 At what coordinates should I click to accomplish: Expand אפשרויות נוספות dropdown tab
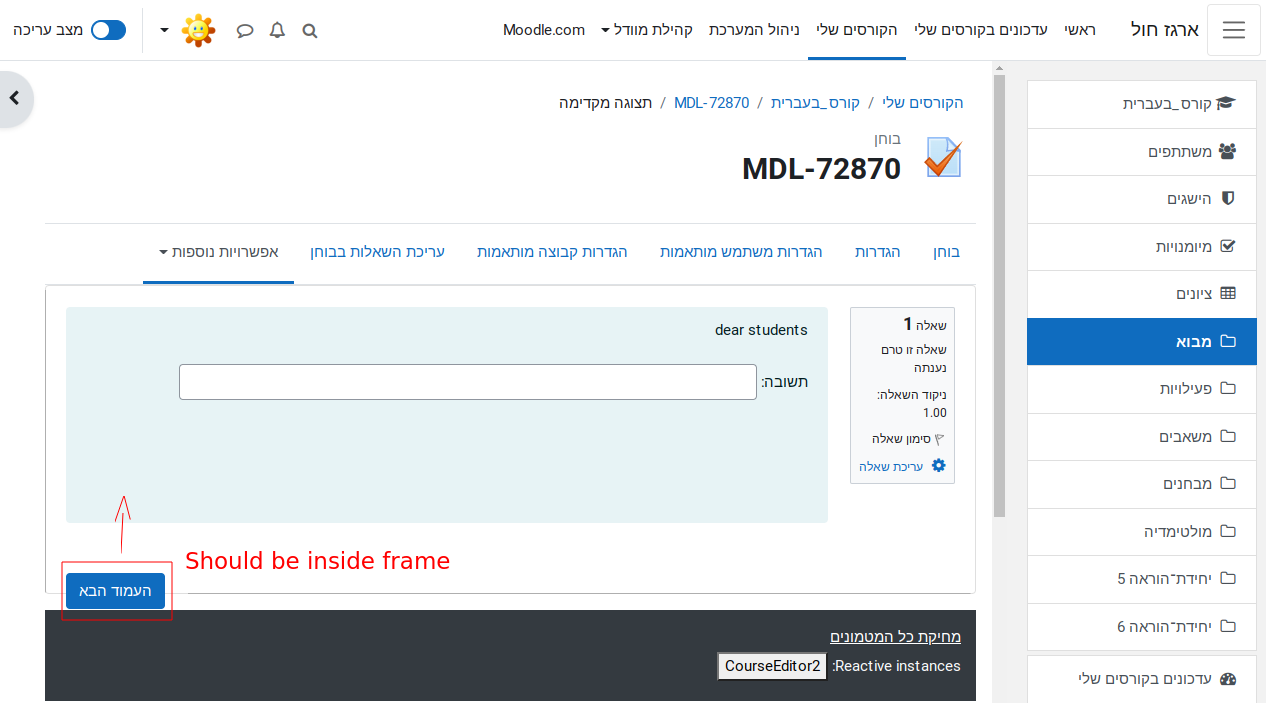pyautogui.click(x=218, y=252)
